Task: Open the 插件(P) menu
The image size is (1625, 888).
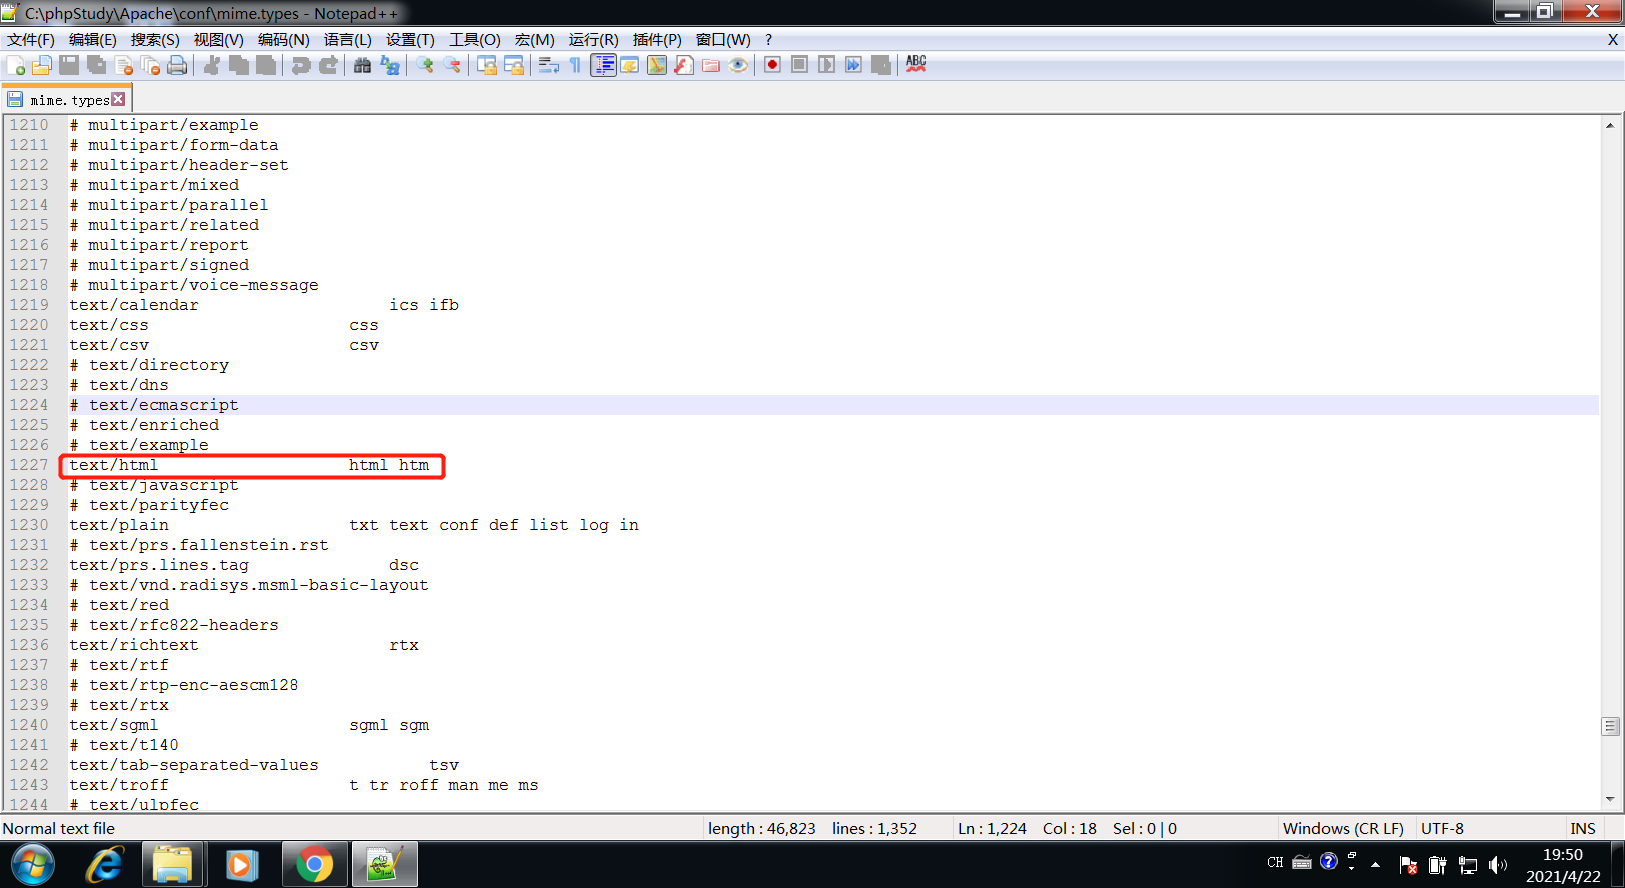Action: click(x=657, y=40)
